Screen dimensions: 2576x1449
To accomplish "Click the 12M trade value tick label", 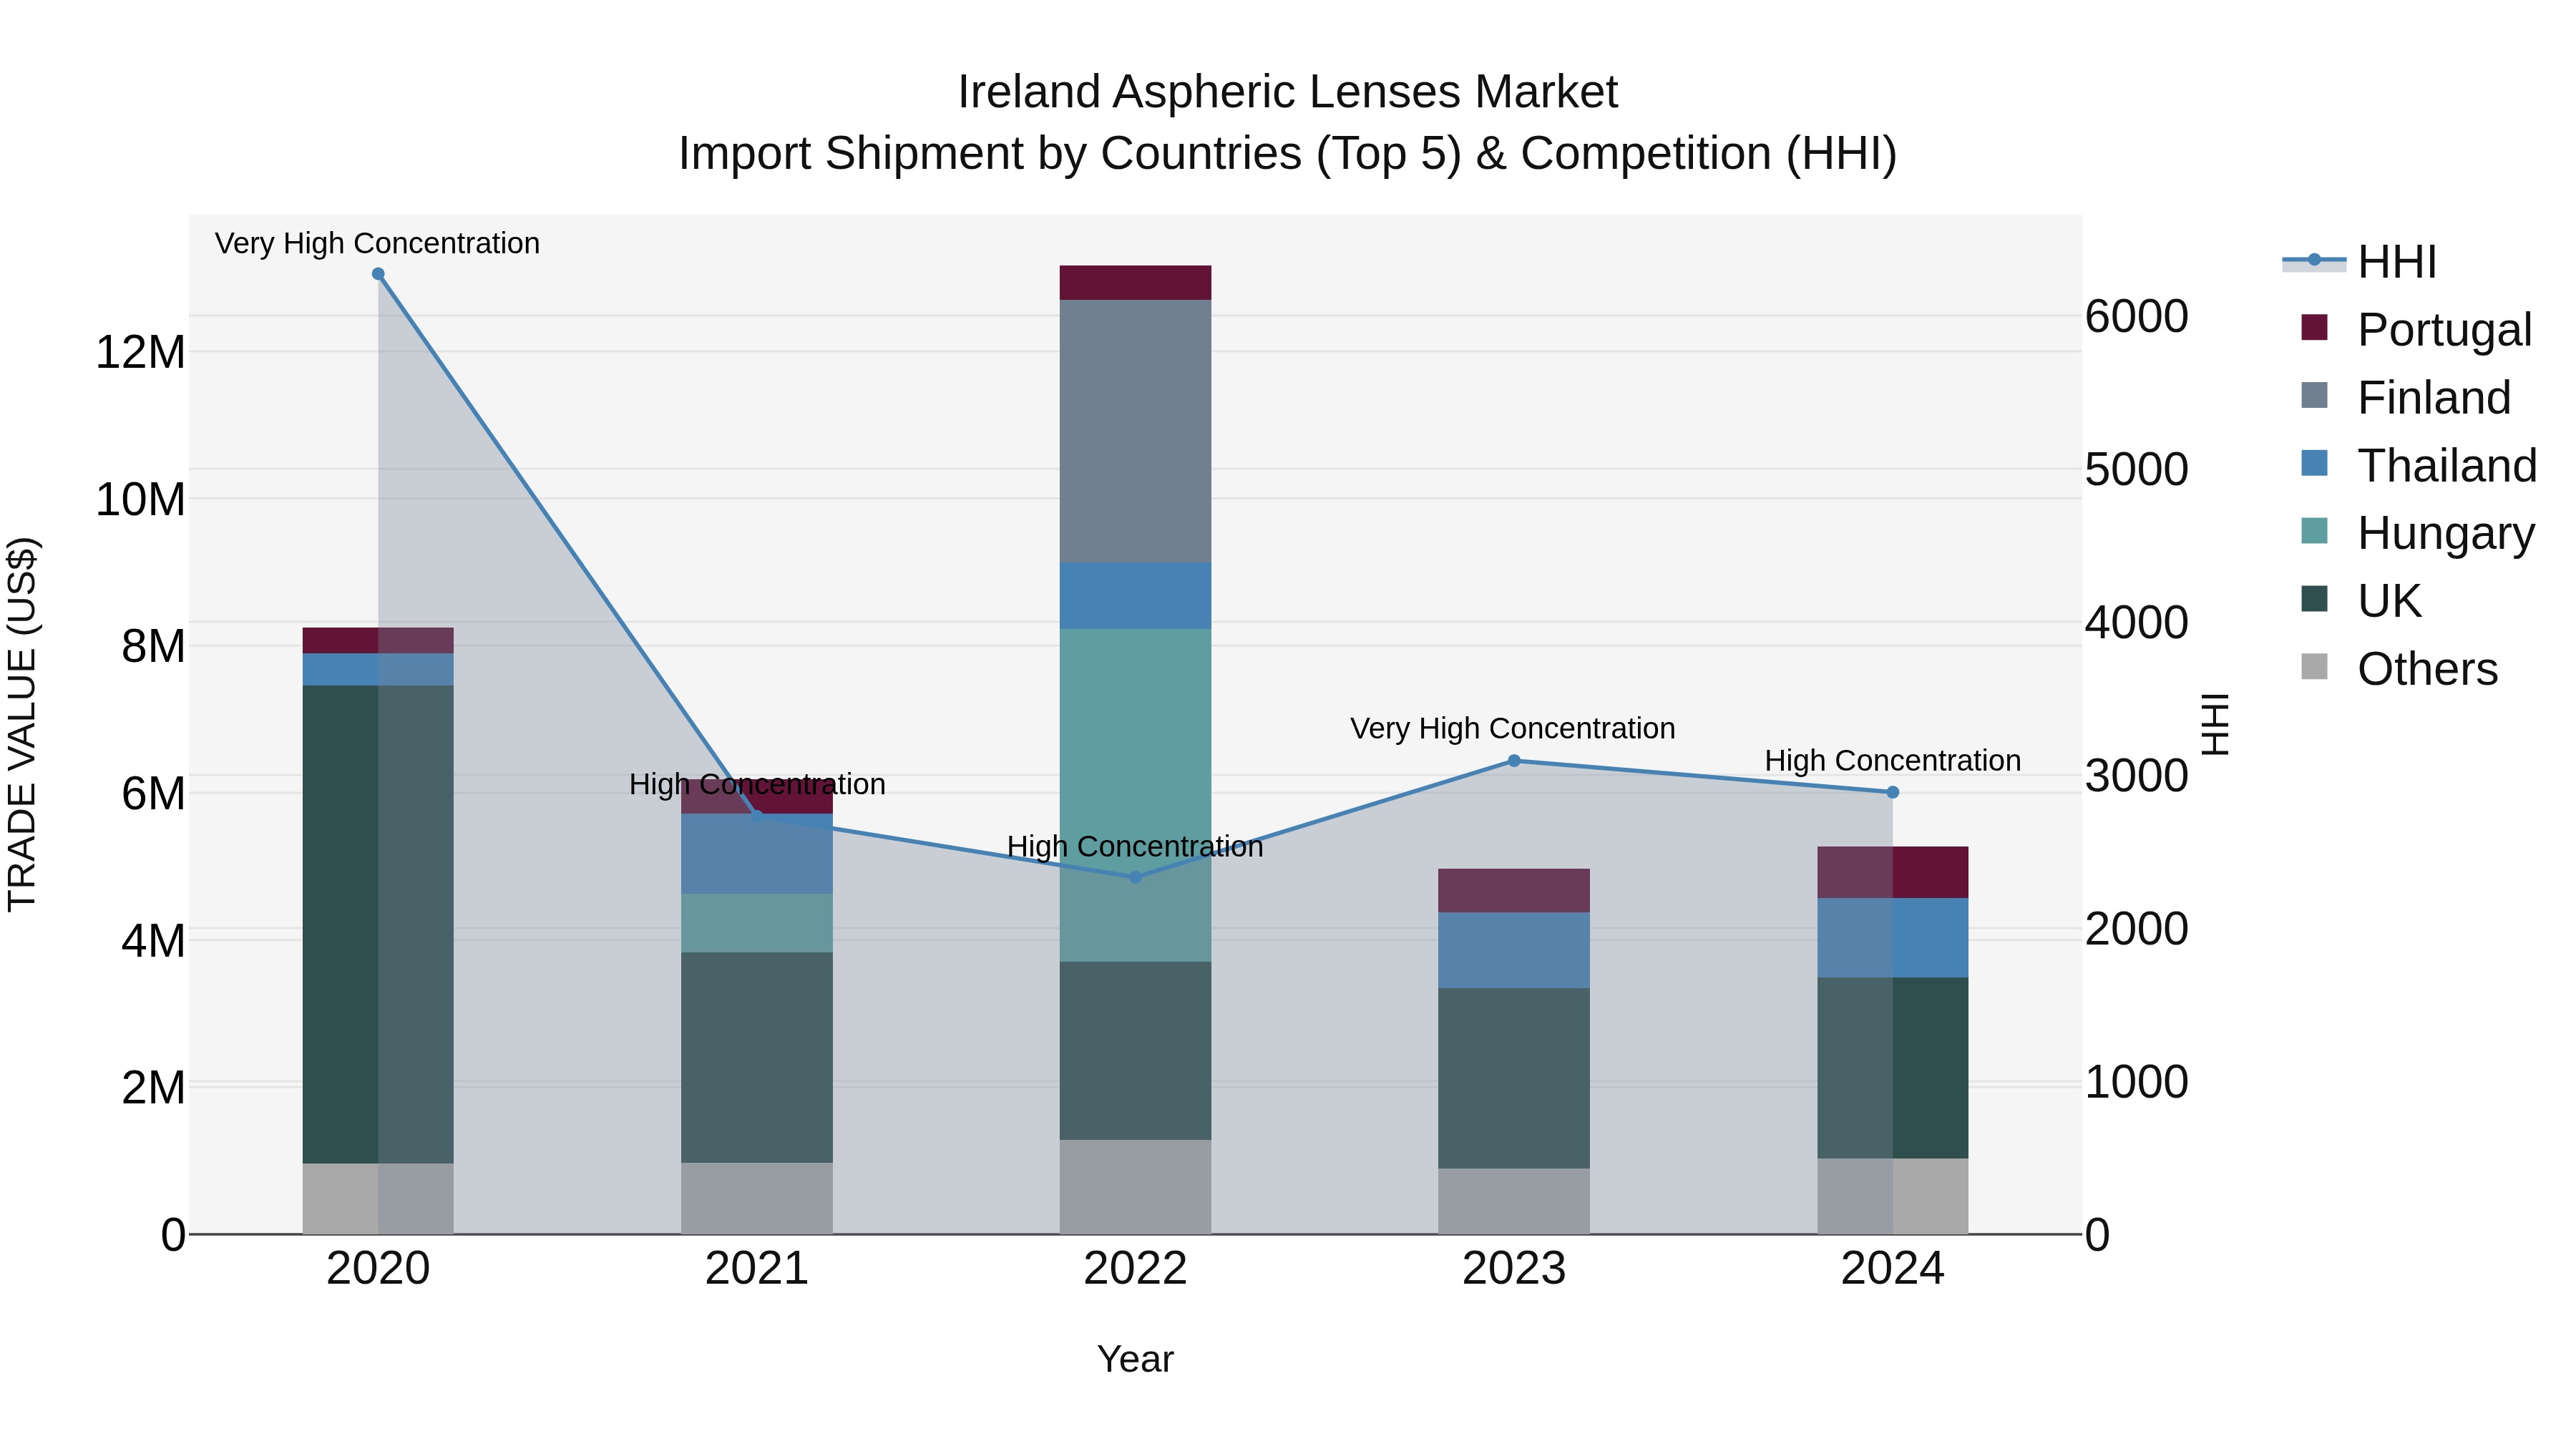I will (140, 352).
